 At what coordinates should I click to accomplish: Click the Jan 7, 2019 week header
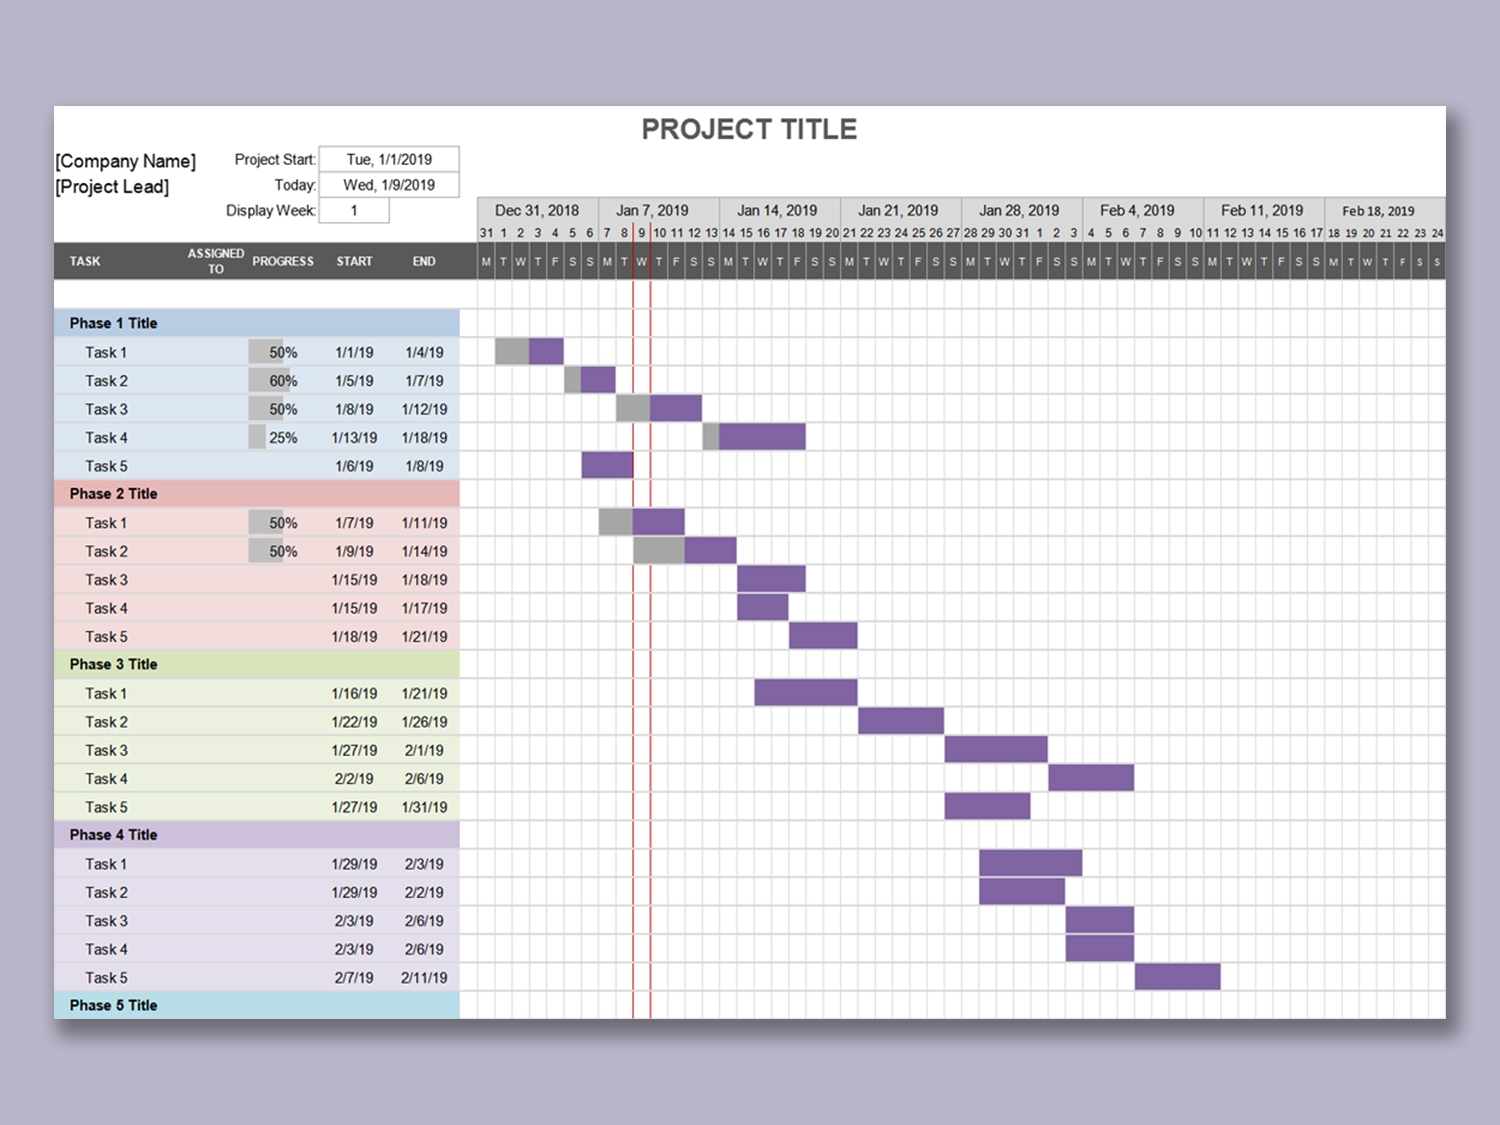tap(651, 210)
